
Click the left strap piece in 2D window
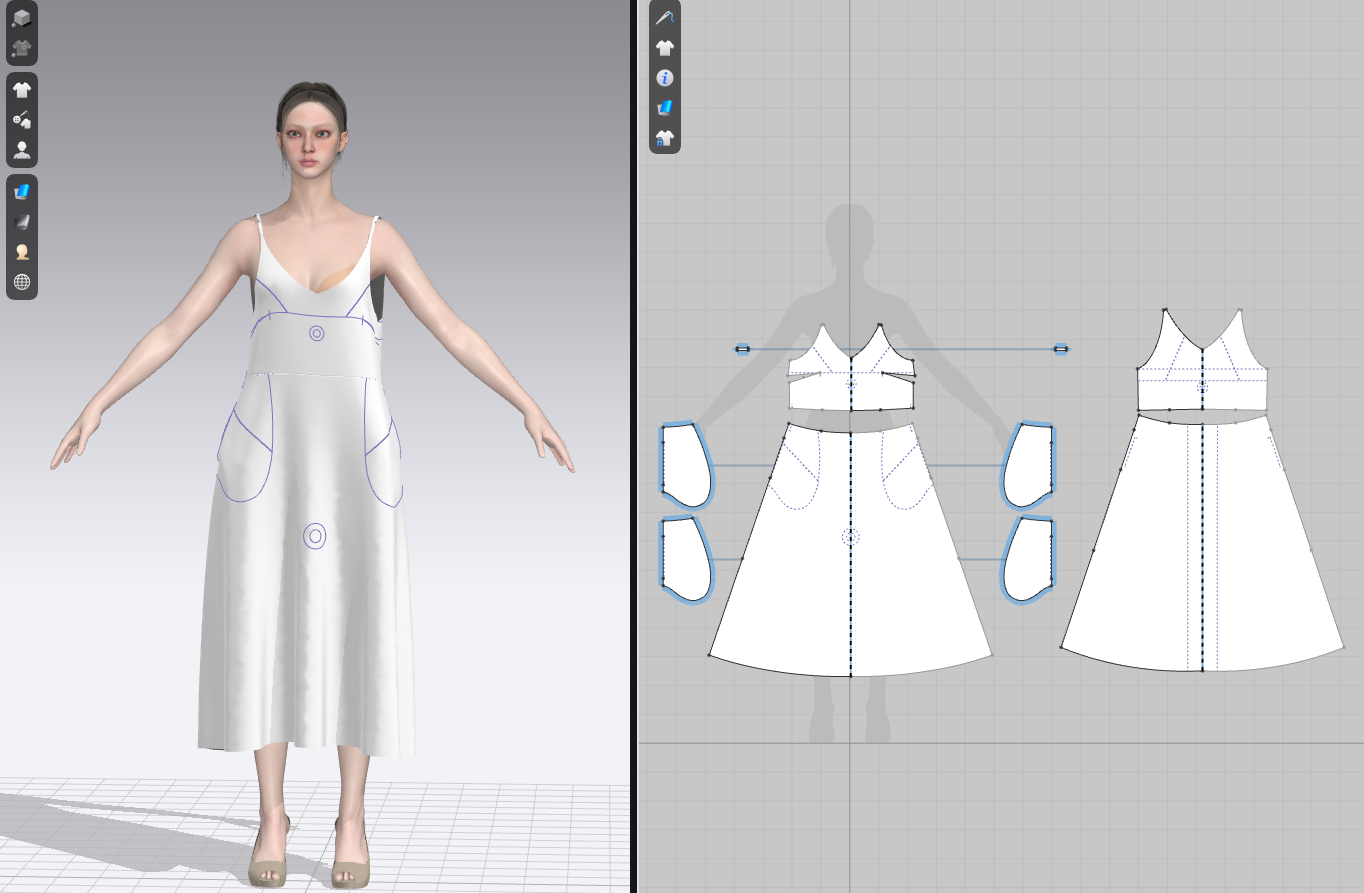pyautogui.click(x=742, y=349)
